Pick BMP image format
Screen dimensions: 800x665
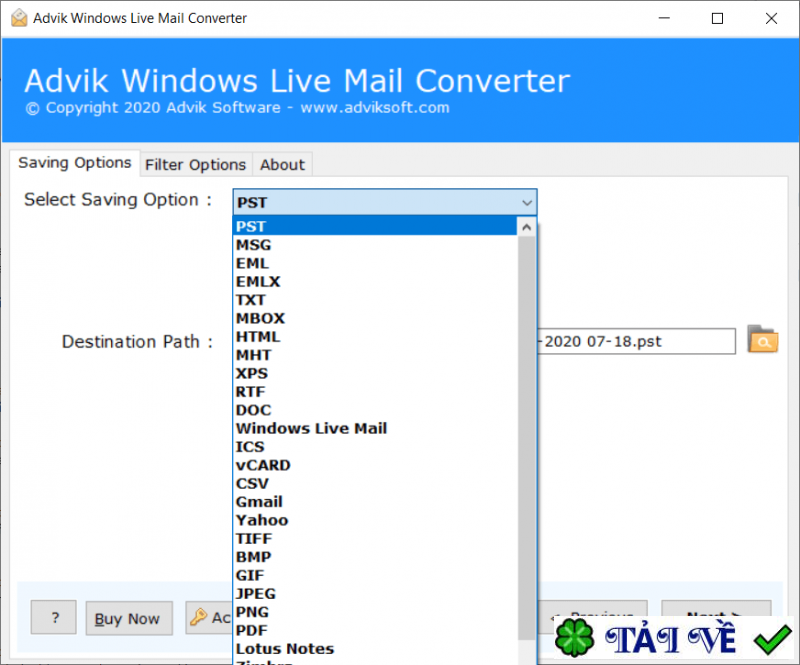[375, 557]
